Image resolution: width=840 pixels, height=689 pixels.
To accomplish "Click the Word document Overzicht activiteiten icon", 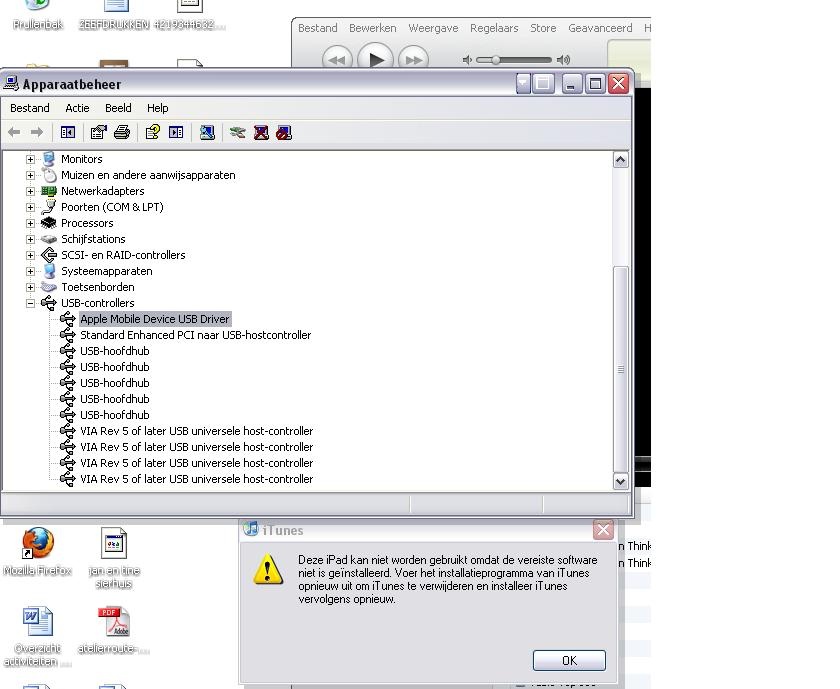I will point(38,621).
